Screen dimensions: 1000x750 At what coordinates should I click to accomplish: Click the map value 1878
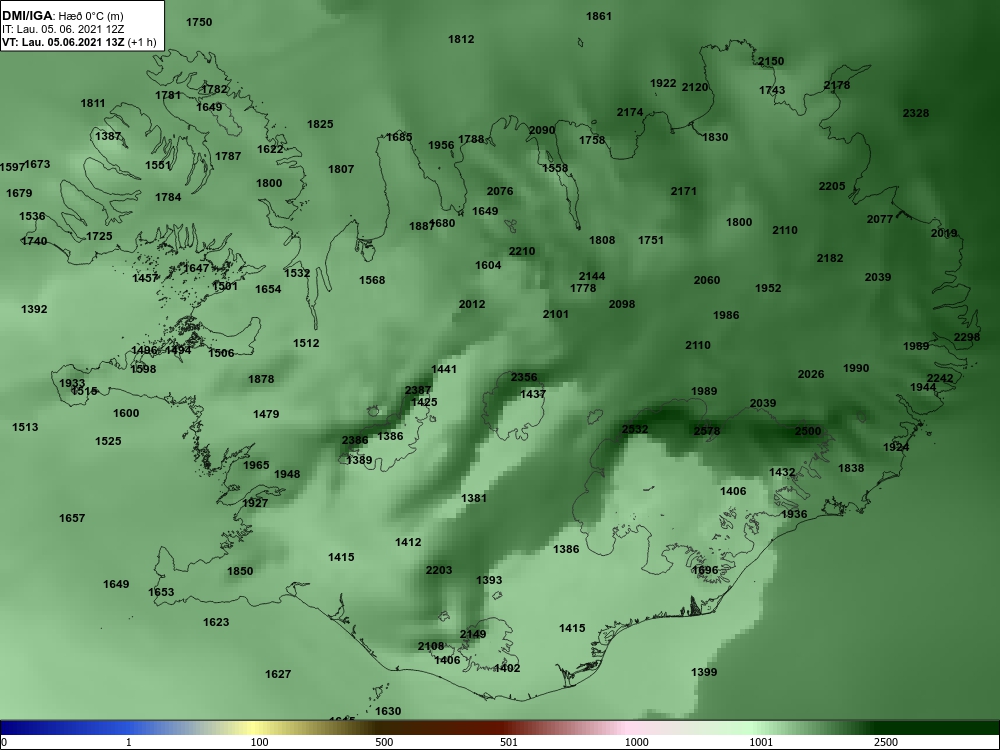[x=261, y=379]
